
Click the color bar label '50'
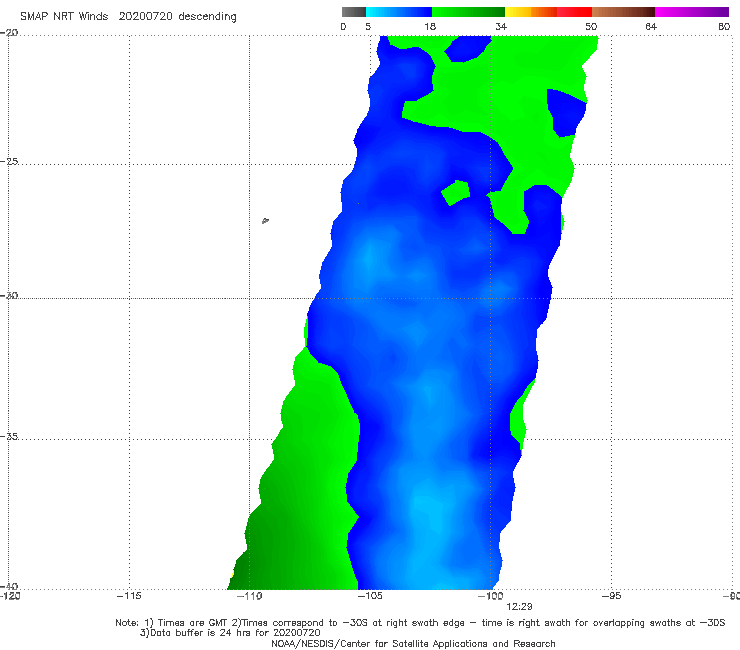591,27
